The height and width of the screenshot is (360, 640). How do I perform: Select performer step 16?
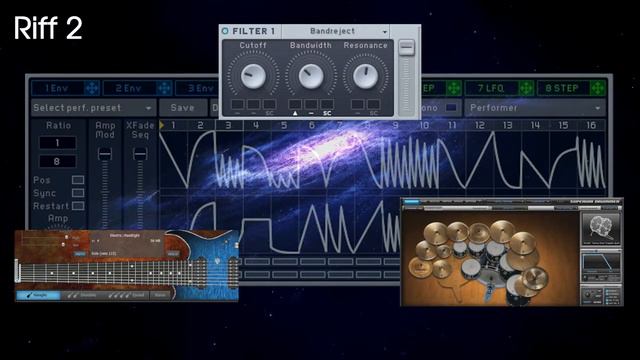591,125
